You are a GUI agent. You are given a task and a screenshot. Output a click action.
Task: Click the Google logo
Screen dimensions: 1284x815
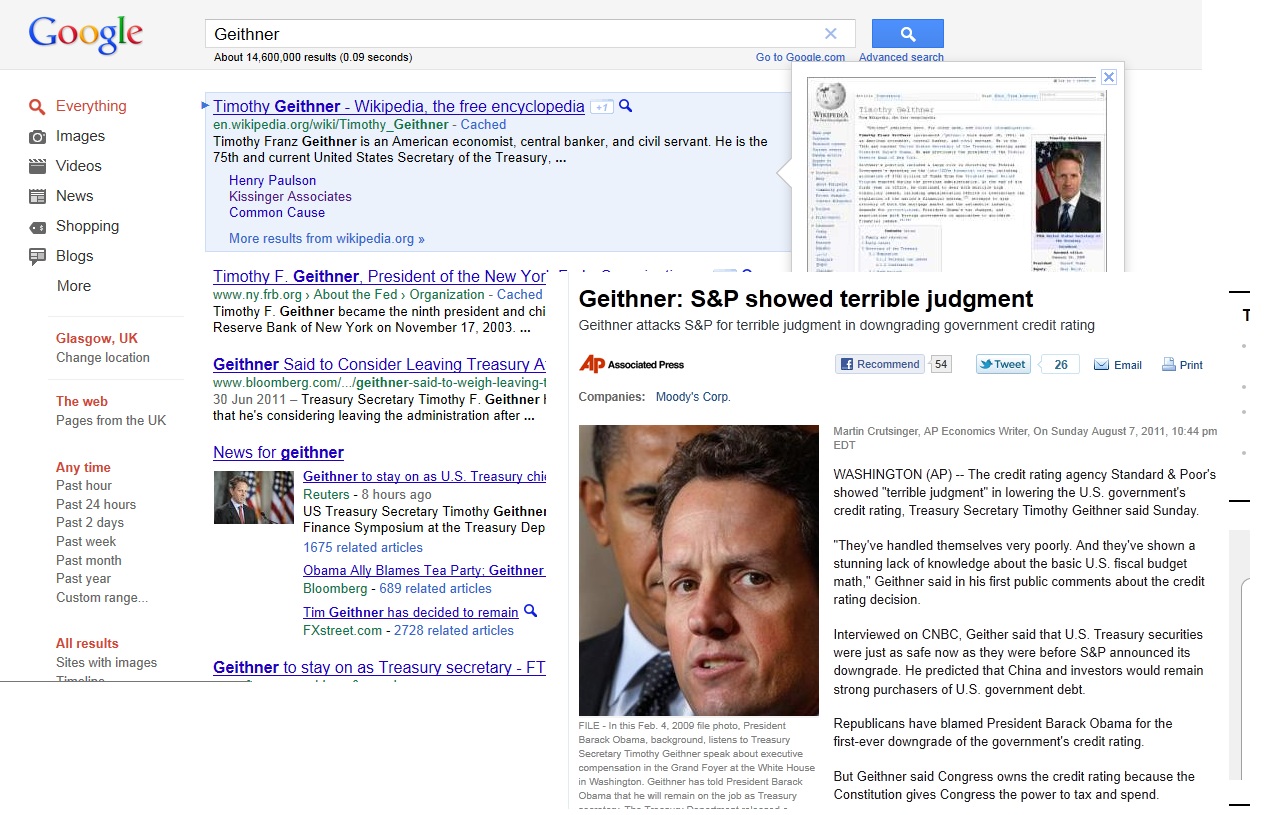click(86, 35)
